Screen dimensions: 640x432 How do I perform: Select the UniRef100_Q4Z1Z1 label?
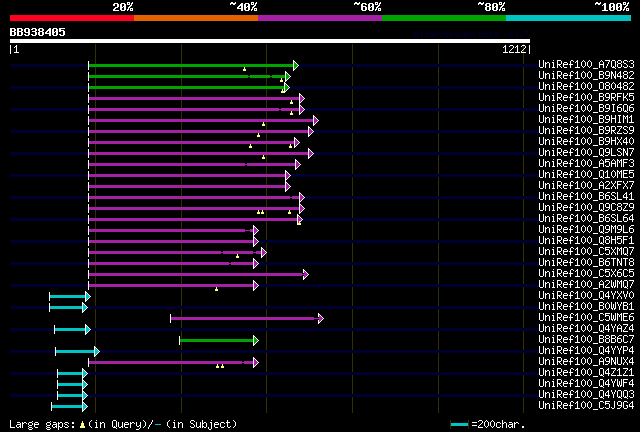(x=586, y=373)
